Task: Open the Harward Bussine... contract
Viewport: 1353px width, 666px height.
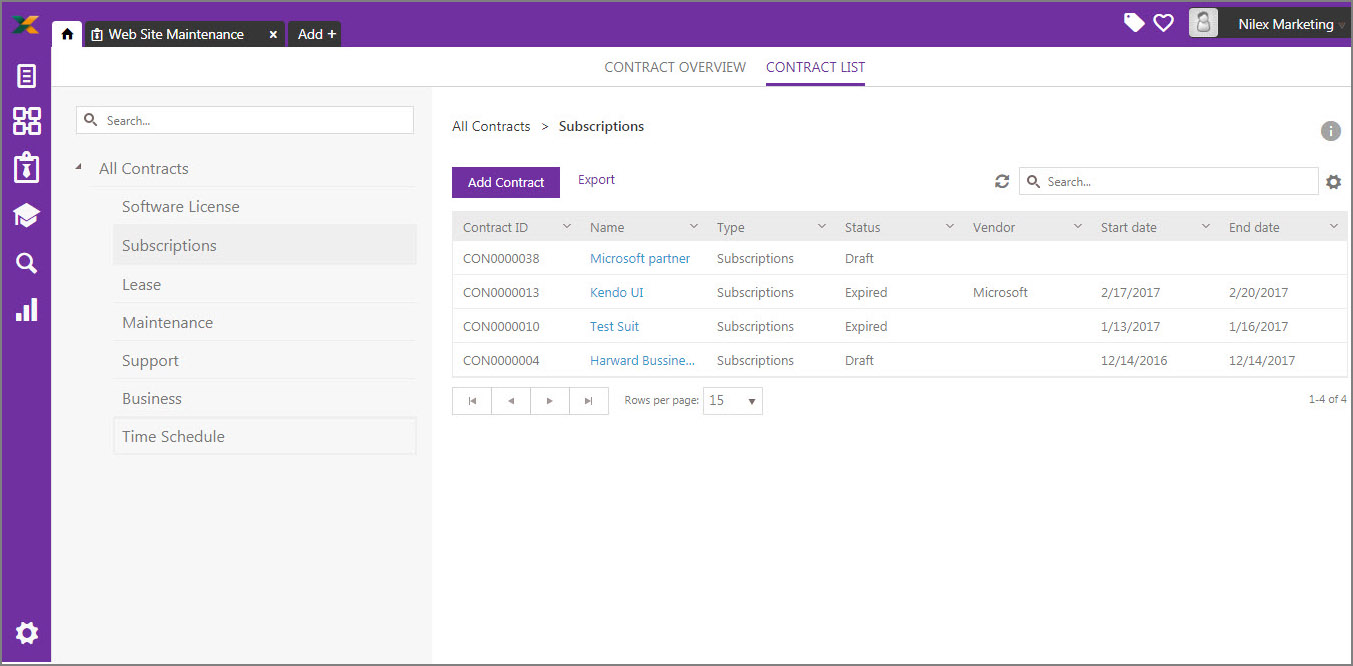Action: 642,360
